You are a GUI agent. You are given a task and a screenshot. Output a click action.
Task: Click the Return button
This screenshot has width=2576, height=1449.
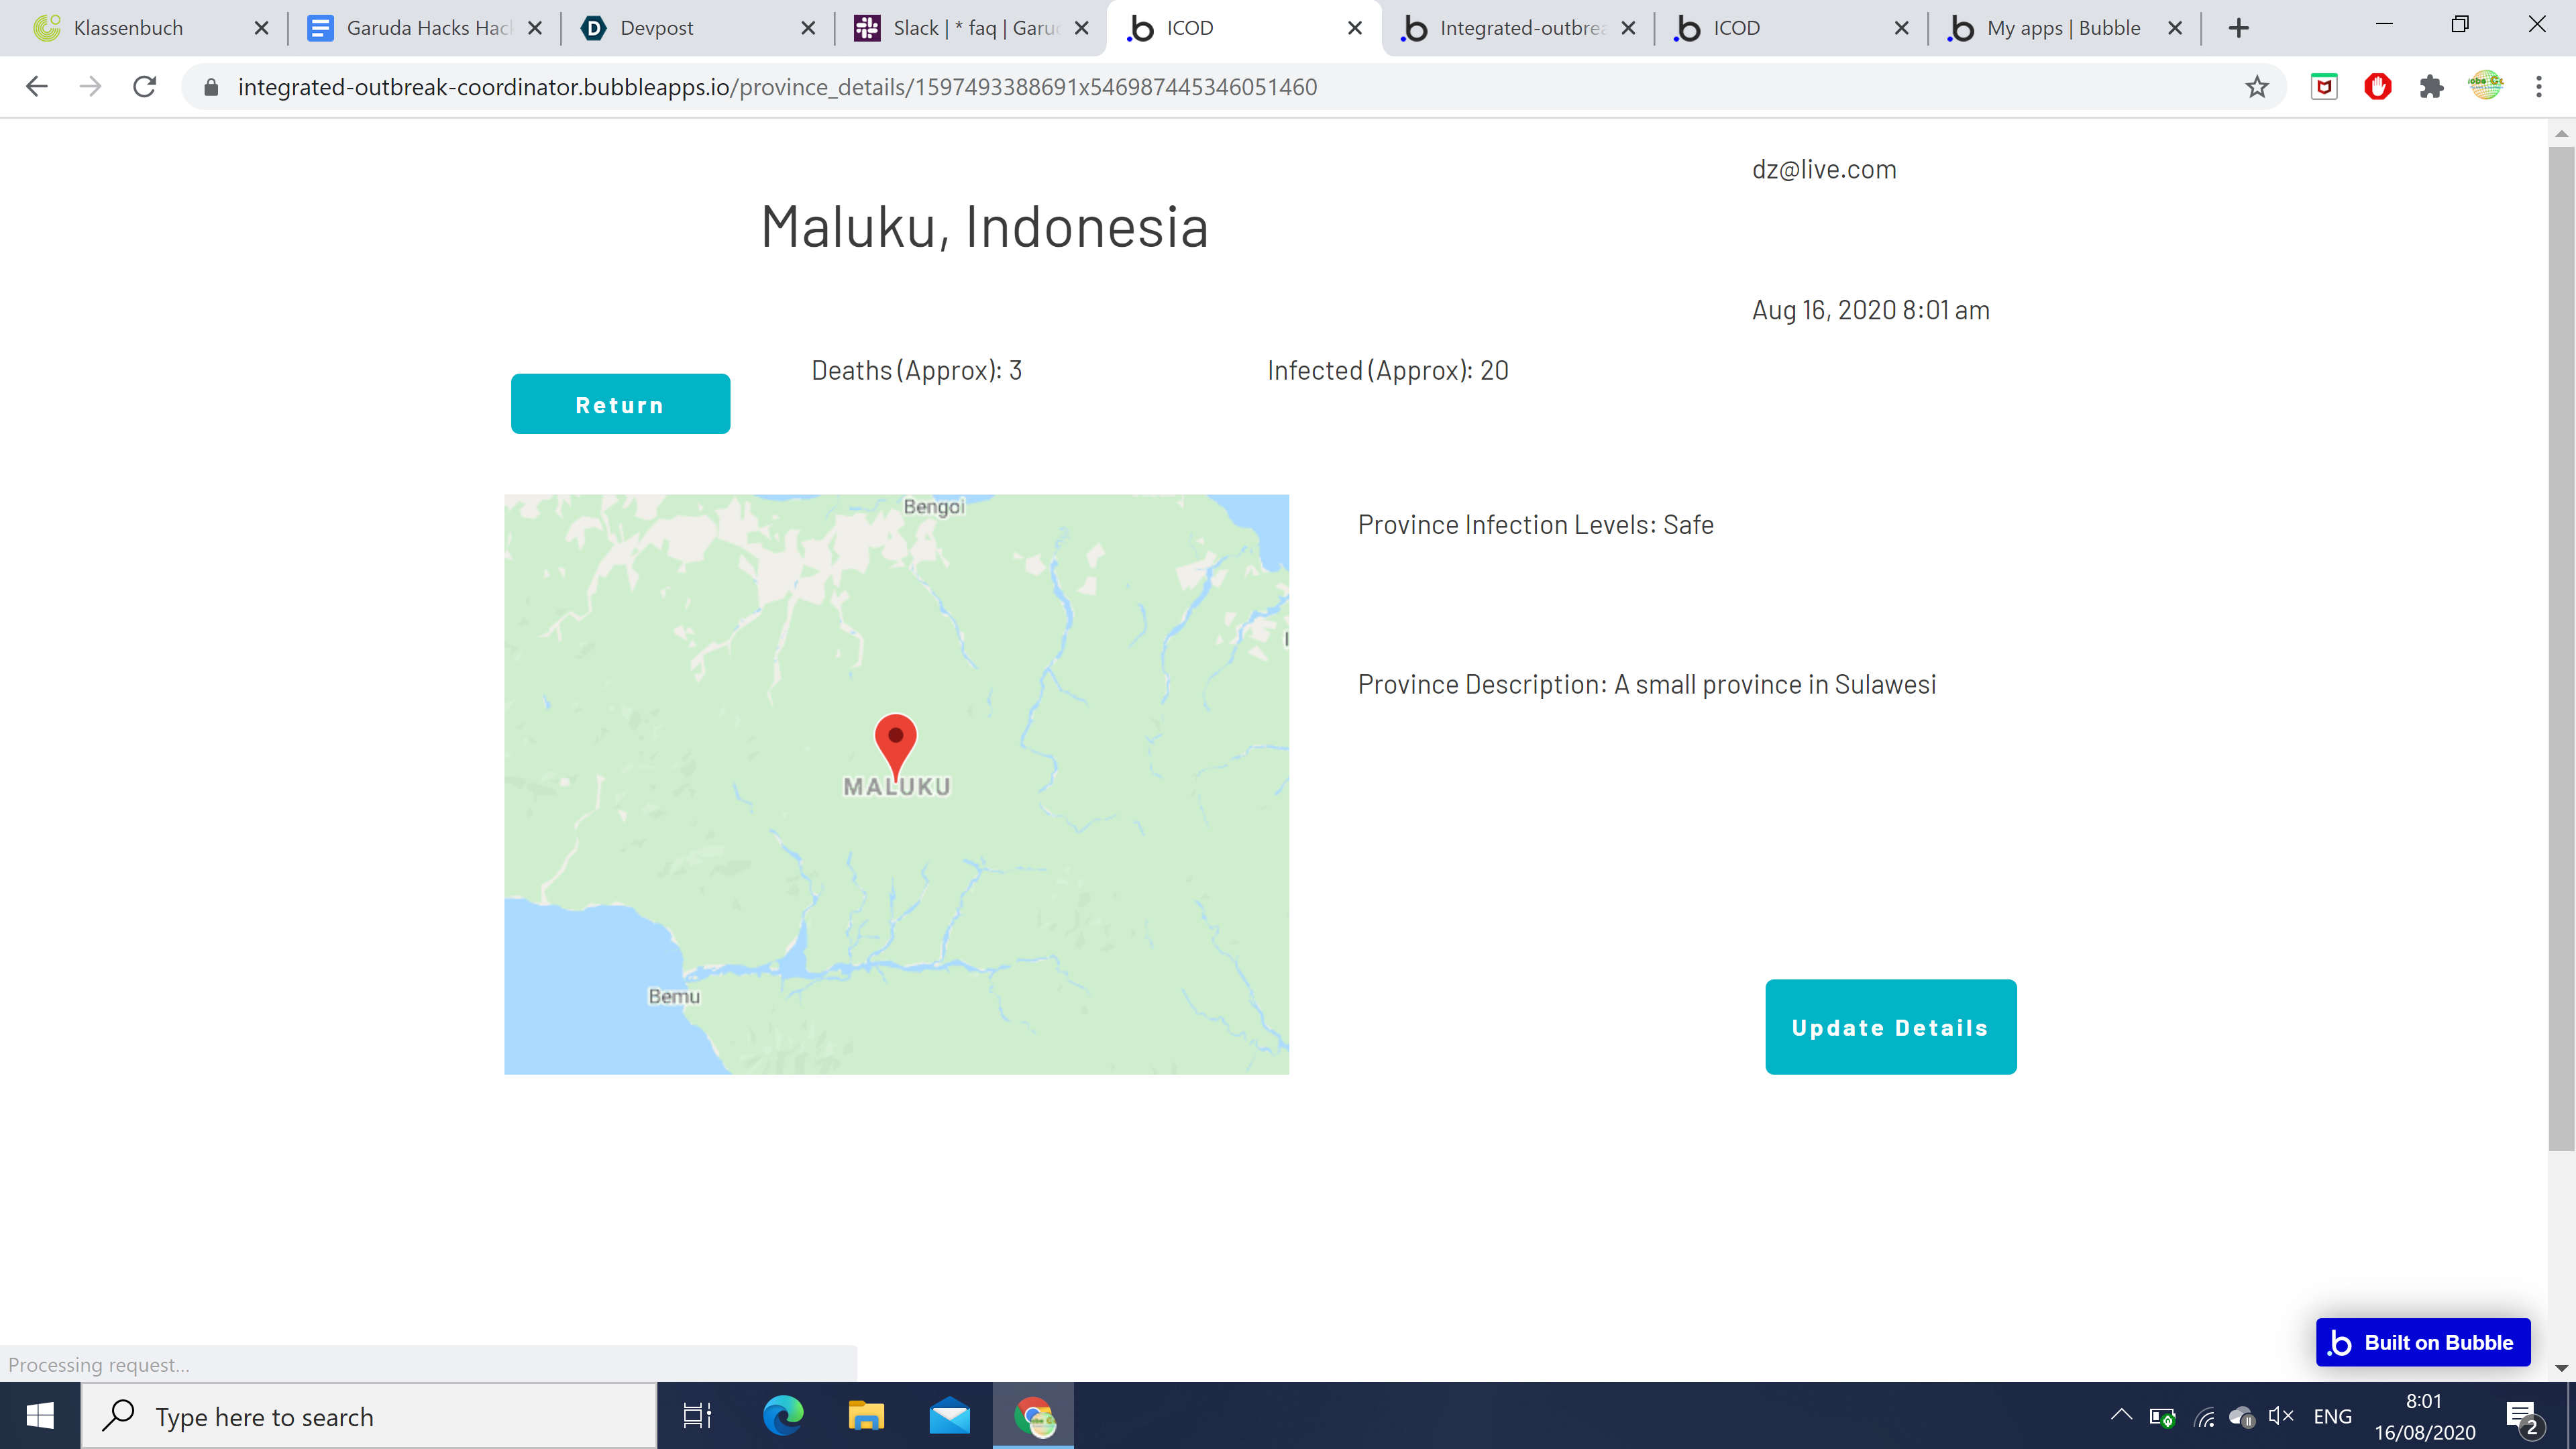pyautogui.click(x=620, y=404)
